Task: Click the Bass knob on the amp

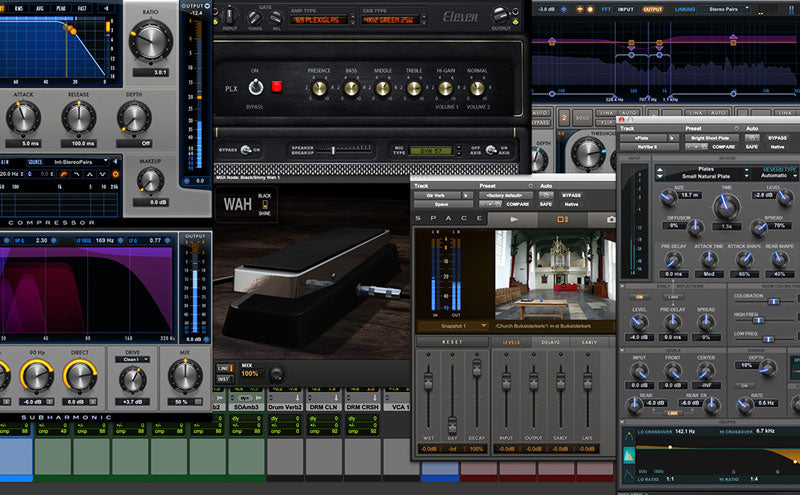Action: 351,89
